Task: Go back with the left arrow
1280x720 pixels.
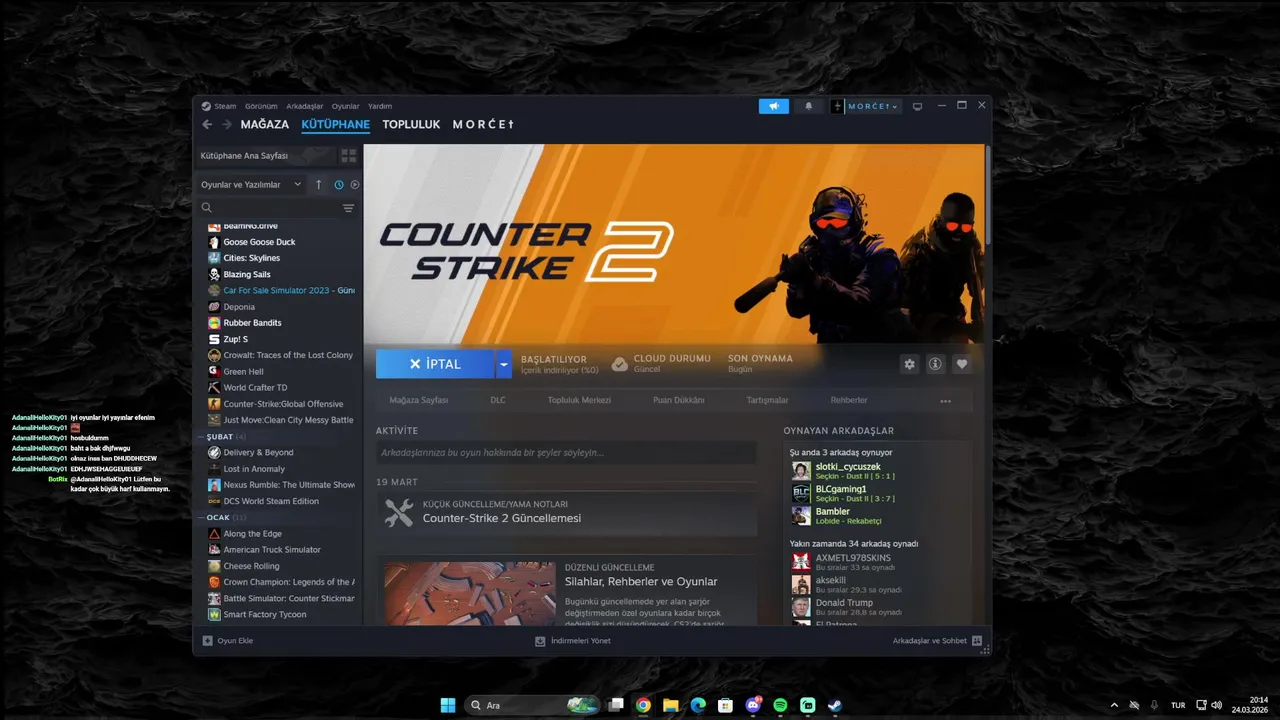Action: (207, 125)
